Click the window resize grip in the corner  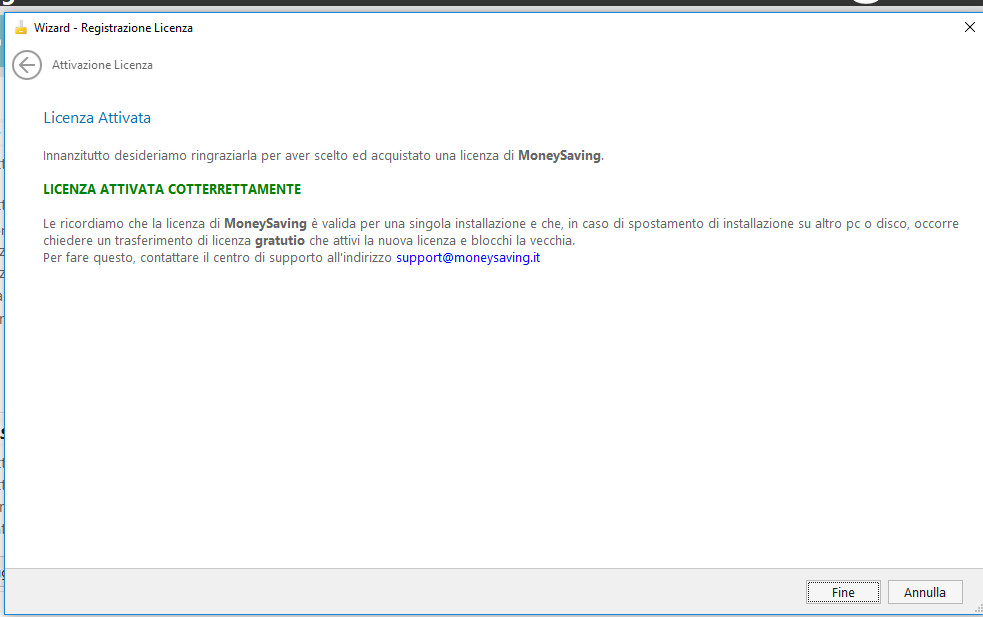click(x=977, y=609)
